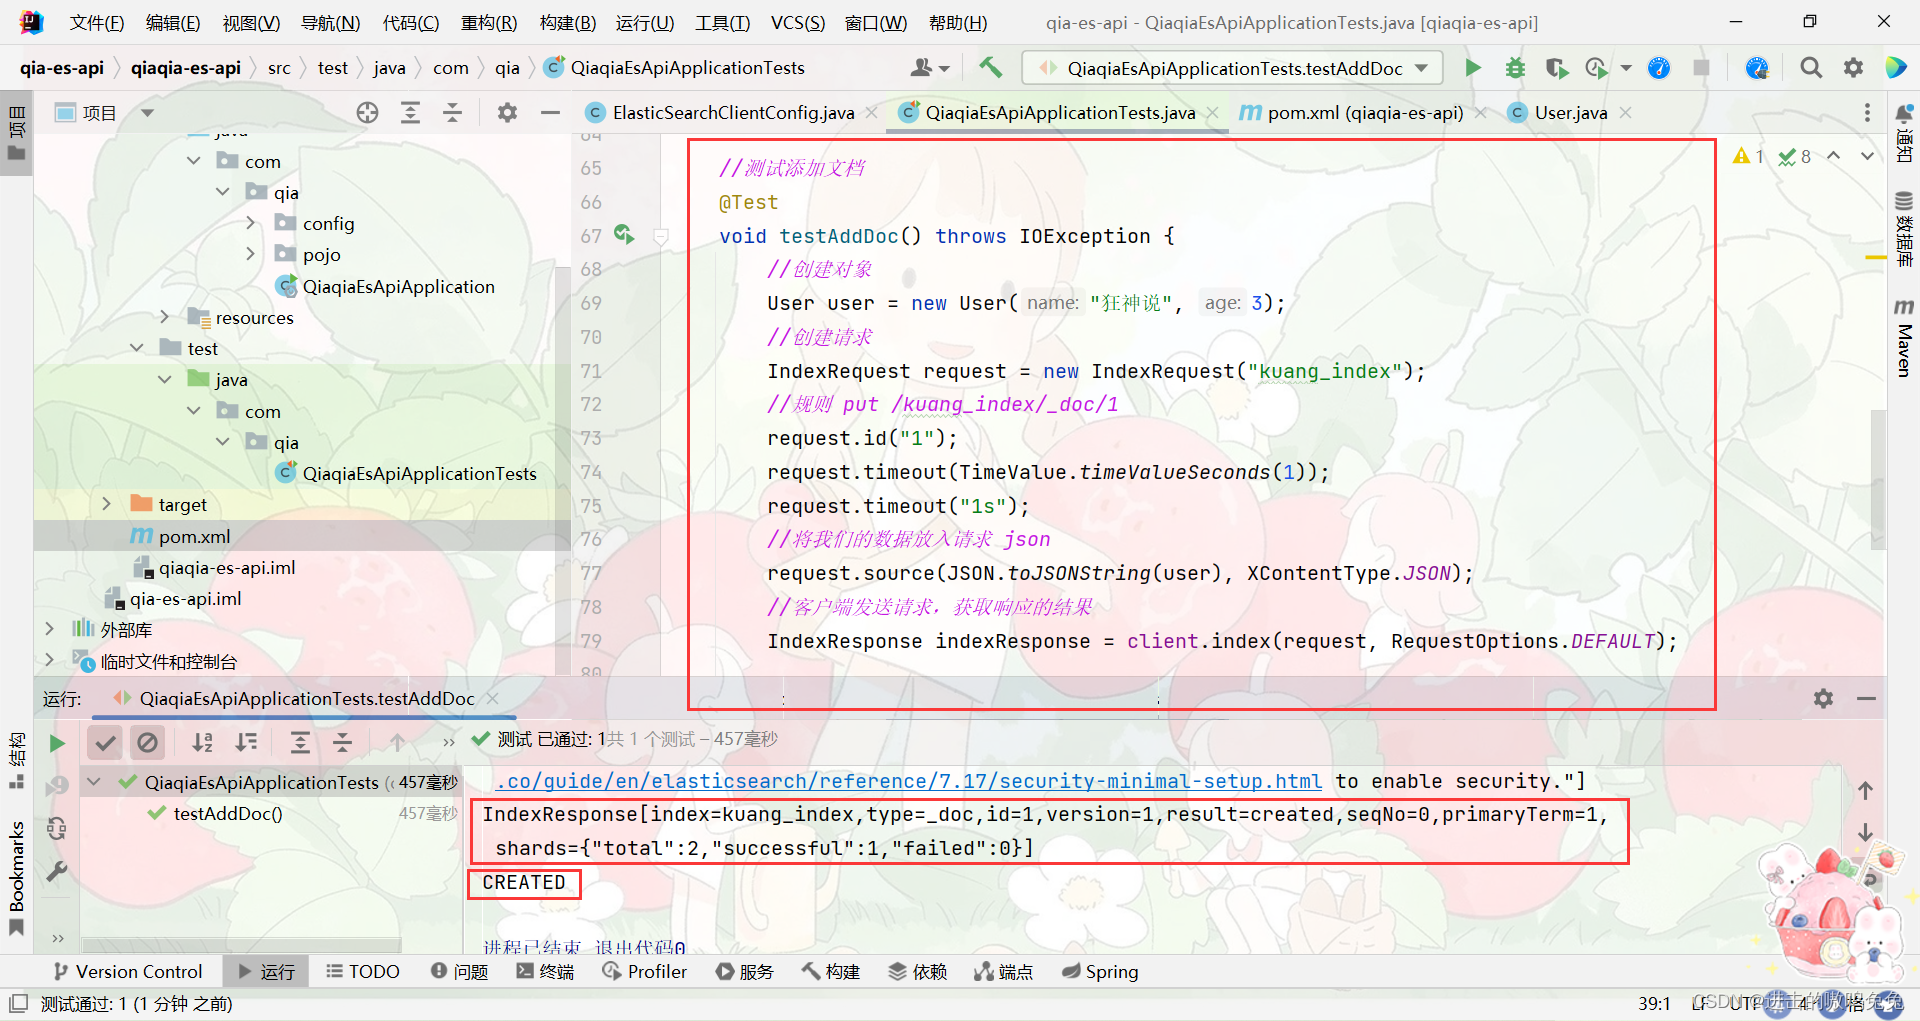
Task: Open the security-minimal-setup.html link in the console
Action: pyautogui.click(x=908, y=781)
